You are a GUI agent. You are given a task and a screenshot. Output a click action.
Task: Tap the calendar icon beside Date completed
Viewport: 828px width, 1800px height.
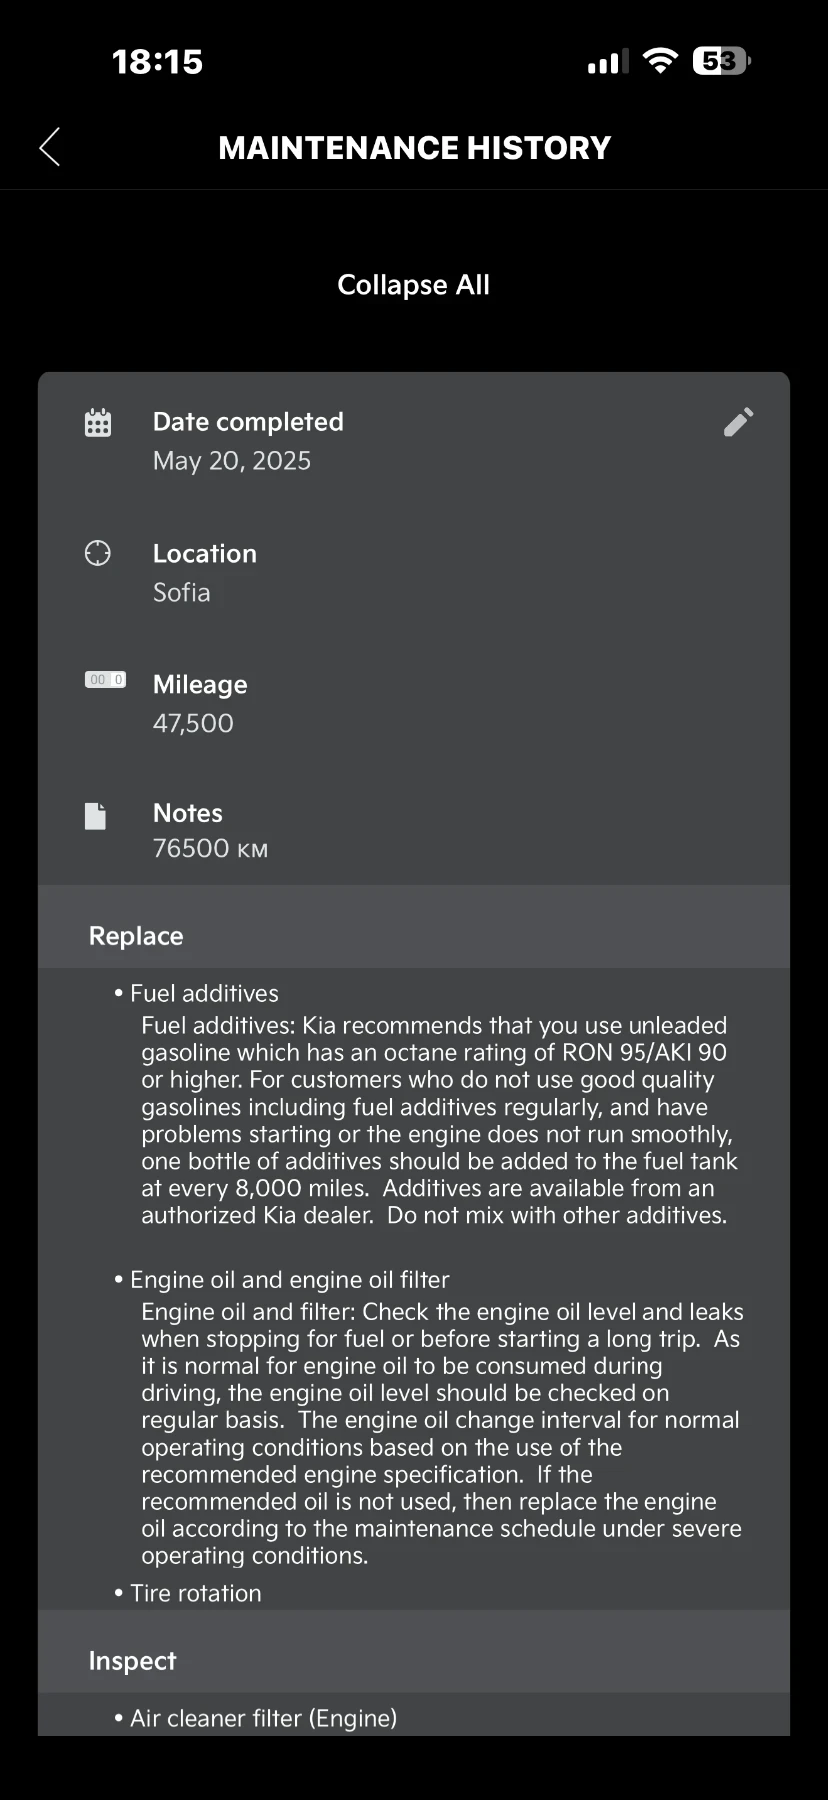click(x=98, y=422)
